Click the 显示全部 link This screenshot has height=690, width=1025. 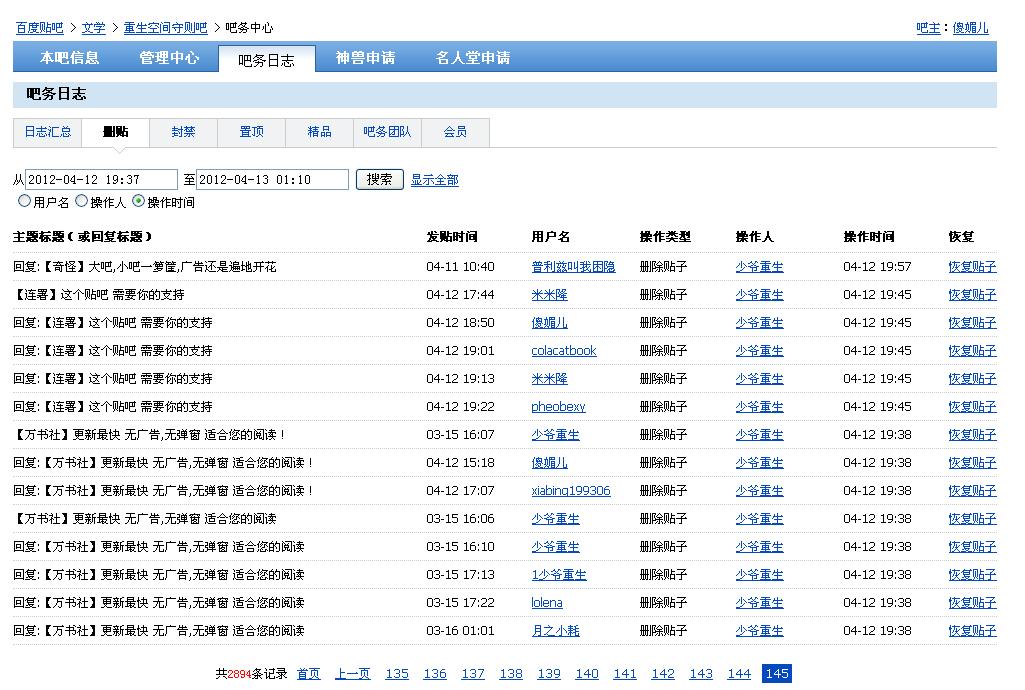pyautogui.click(x=435, y=180)
